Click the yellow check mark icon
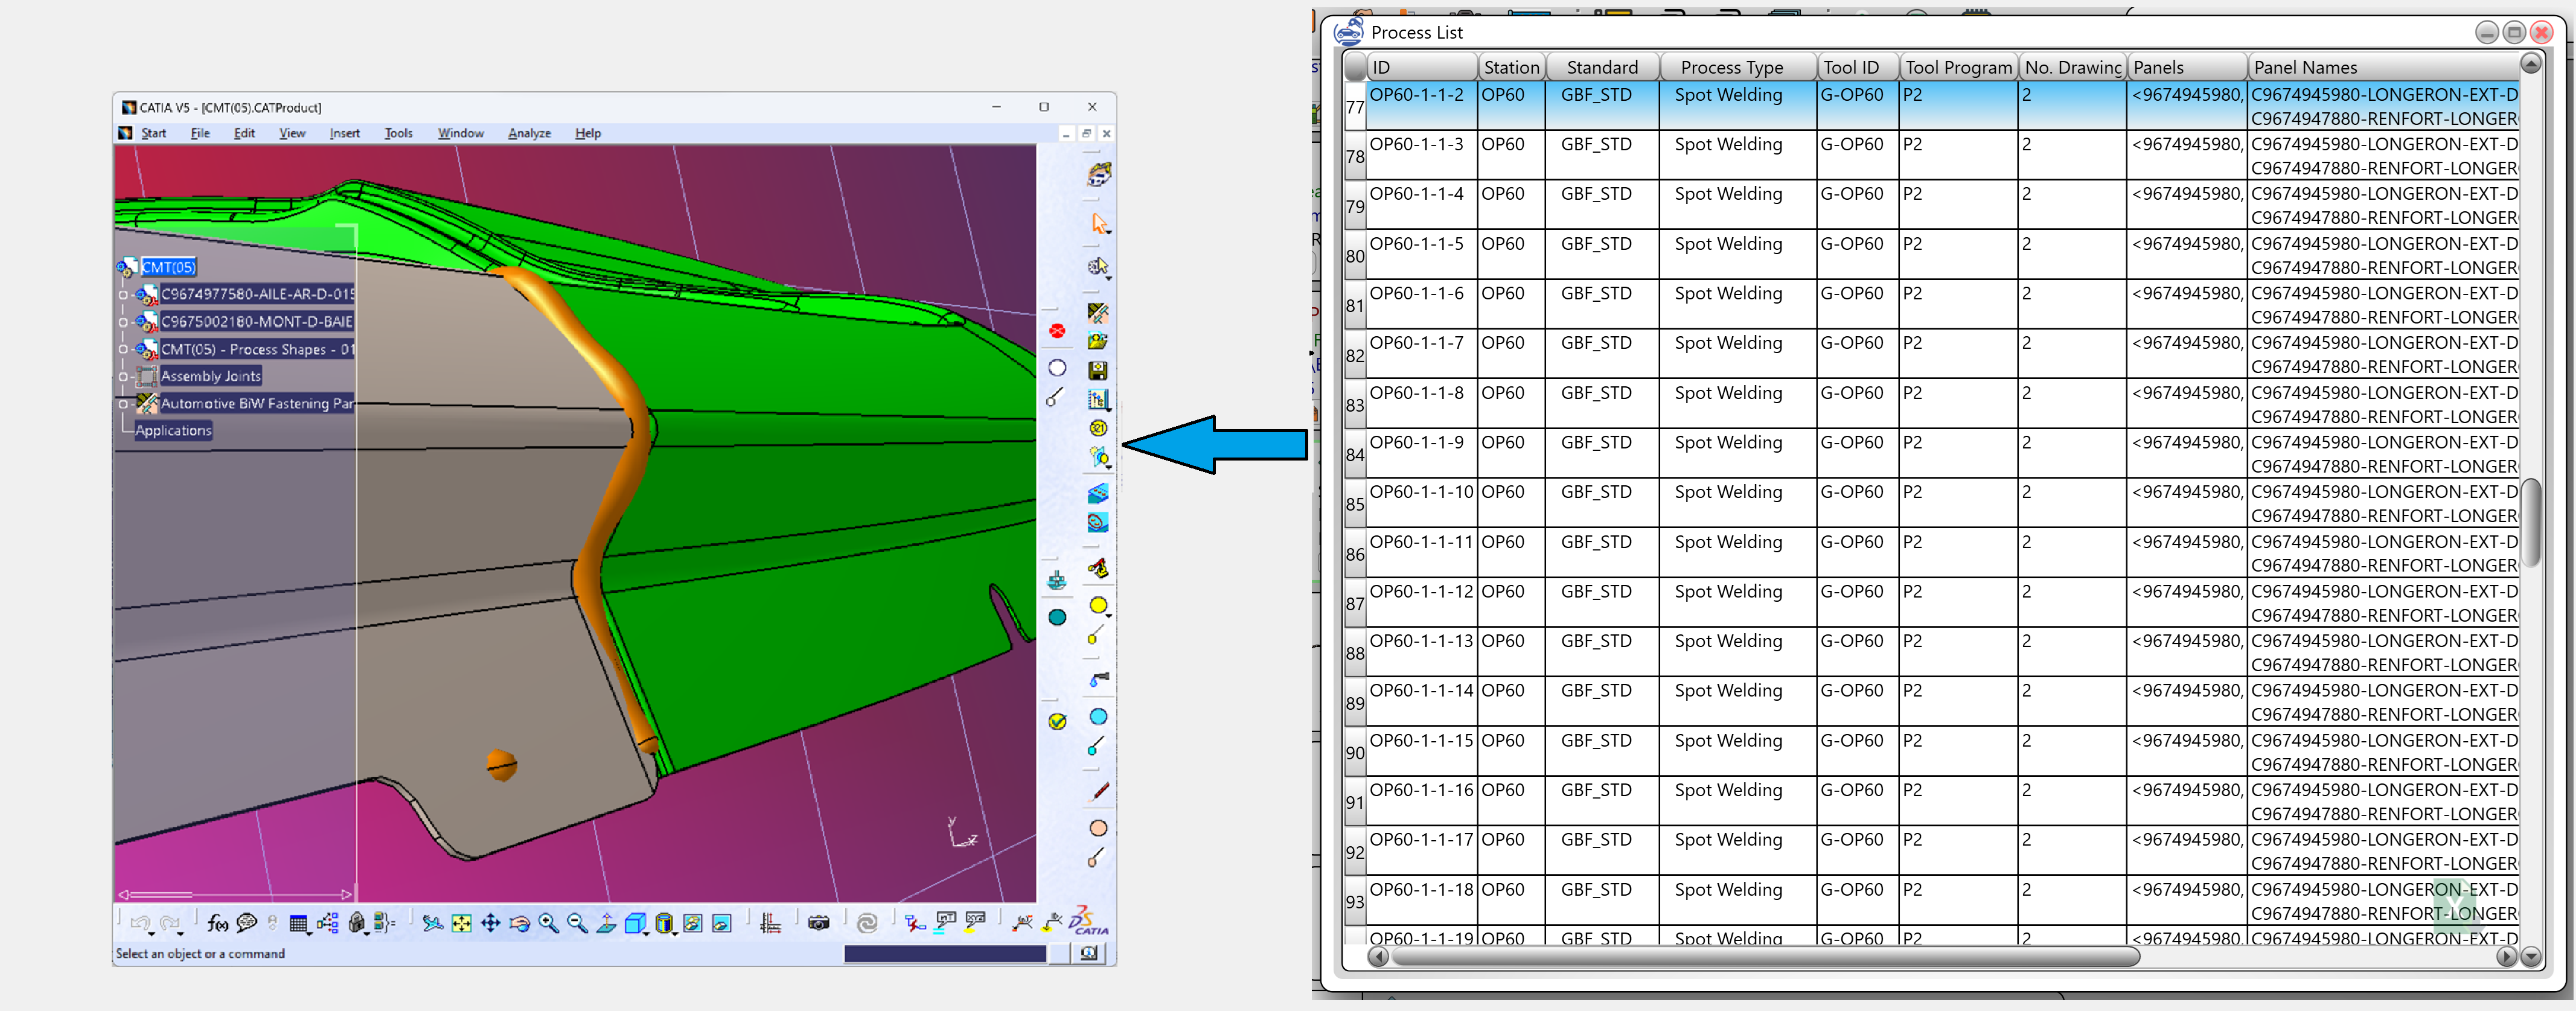 (1057, 721)
